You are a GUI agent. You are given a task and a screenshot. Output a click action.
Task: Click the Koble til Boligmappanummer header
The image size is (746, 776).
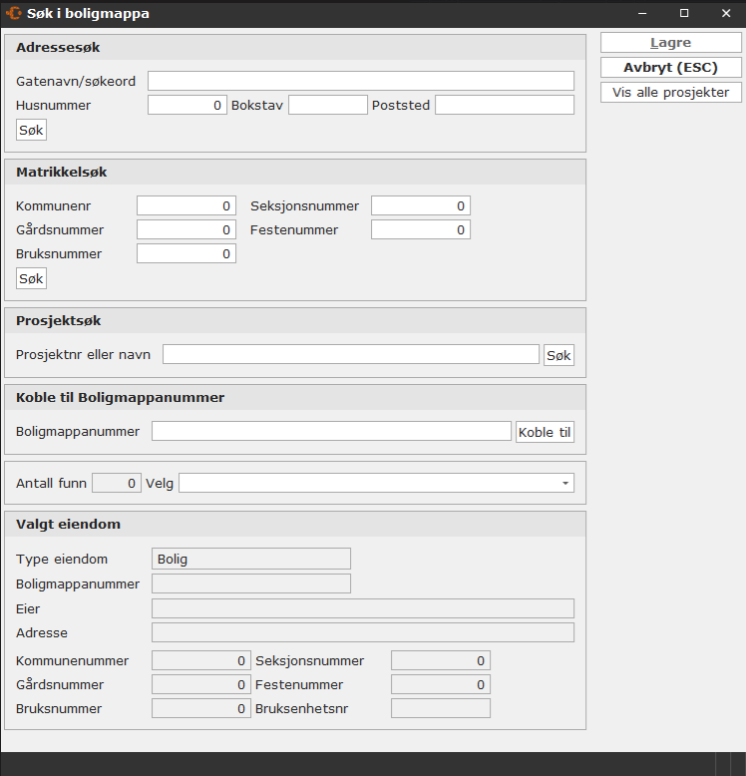[x=295, y=398]
